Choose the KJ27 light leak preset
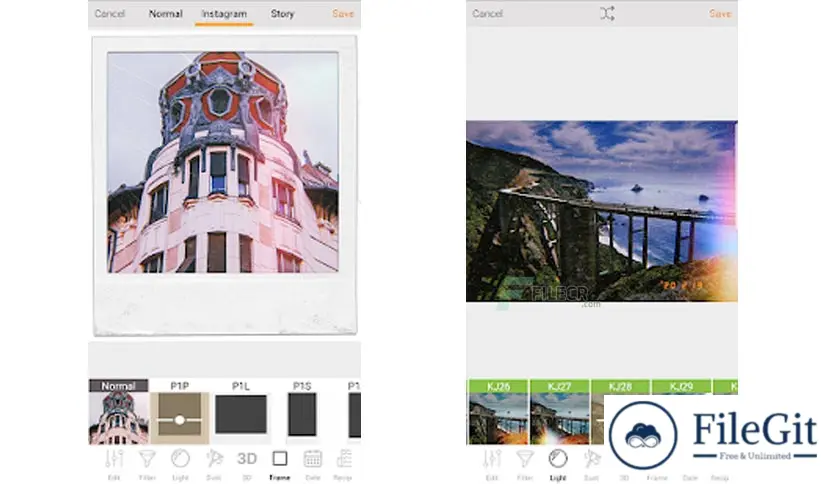Image resolution: width=836 pixels, height=484 pixels. click(559, 412)
